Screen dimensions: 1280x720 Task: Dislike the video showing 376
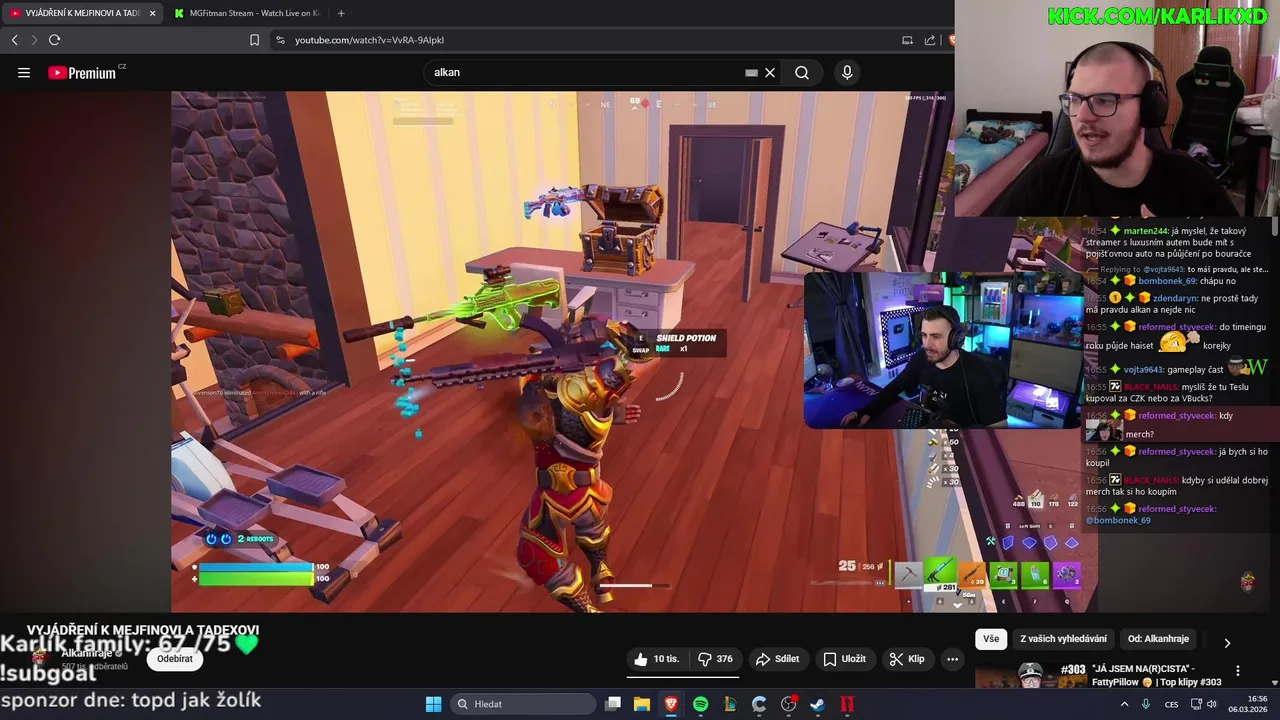click(716, 659)
